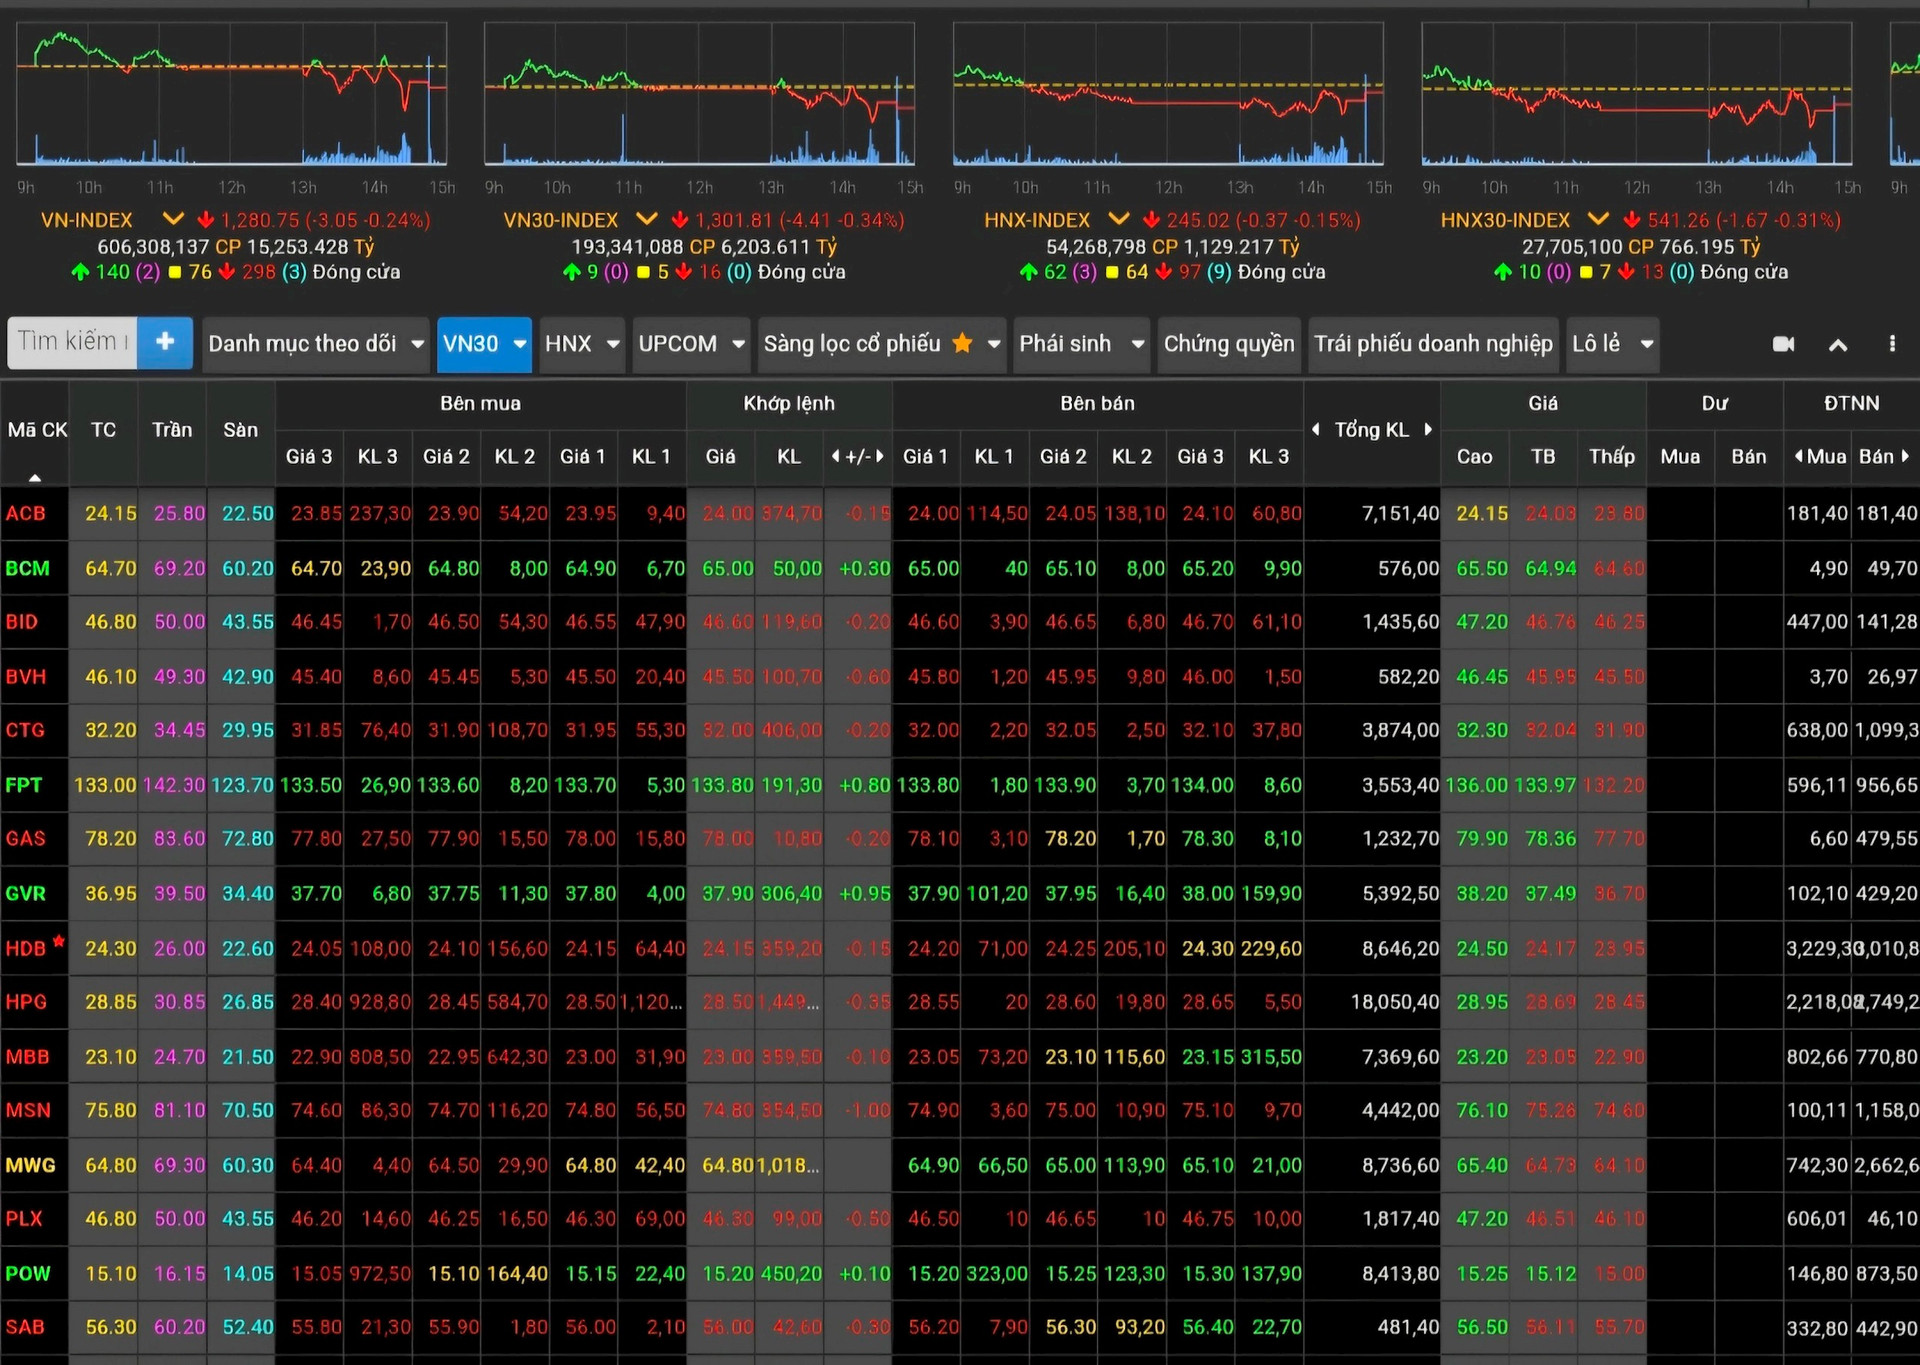Select the CTG stock symbol
The width and height of the screenshot is (1920, 1365).
[25, 730]
